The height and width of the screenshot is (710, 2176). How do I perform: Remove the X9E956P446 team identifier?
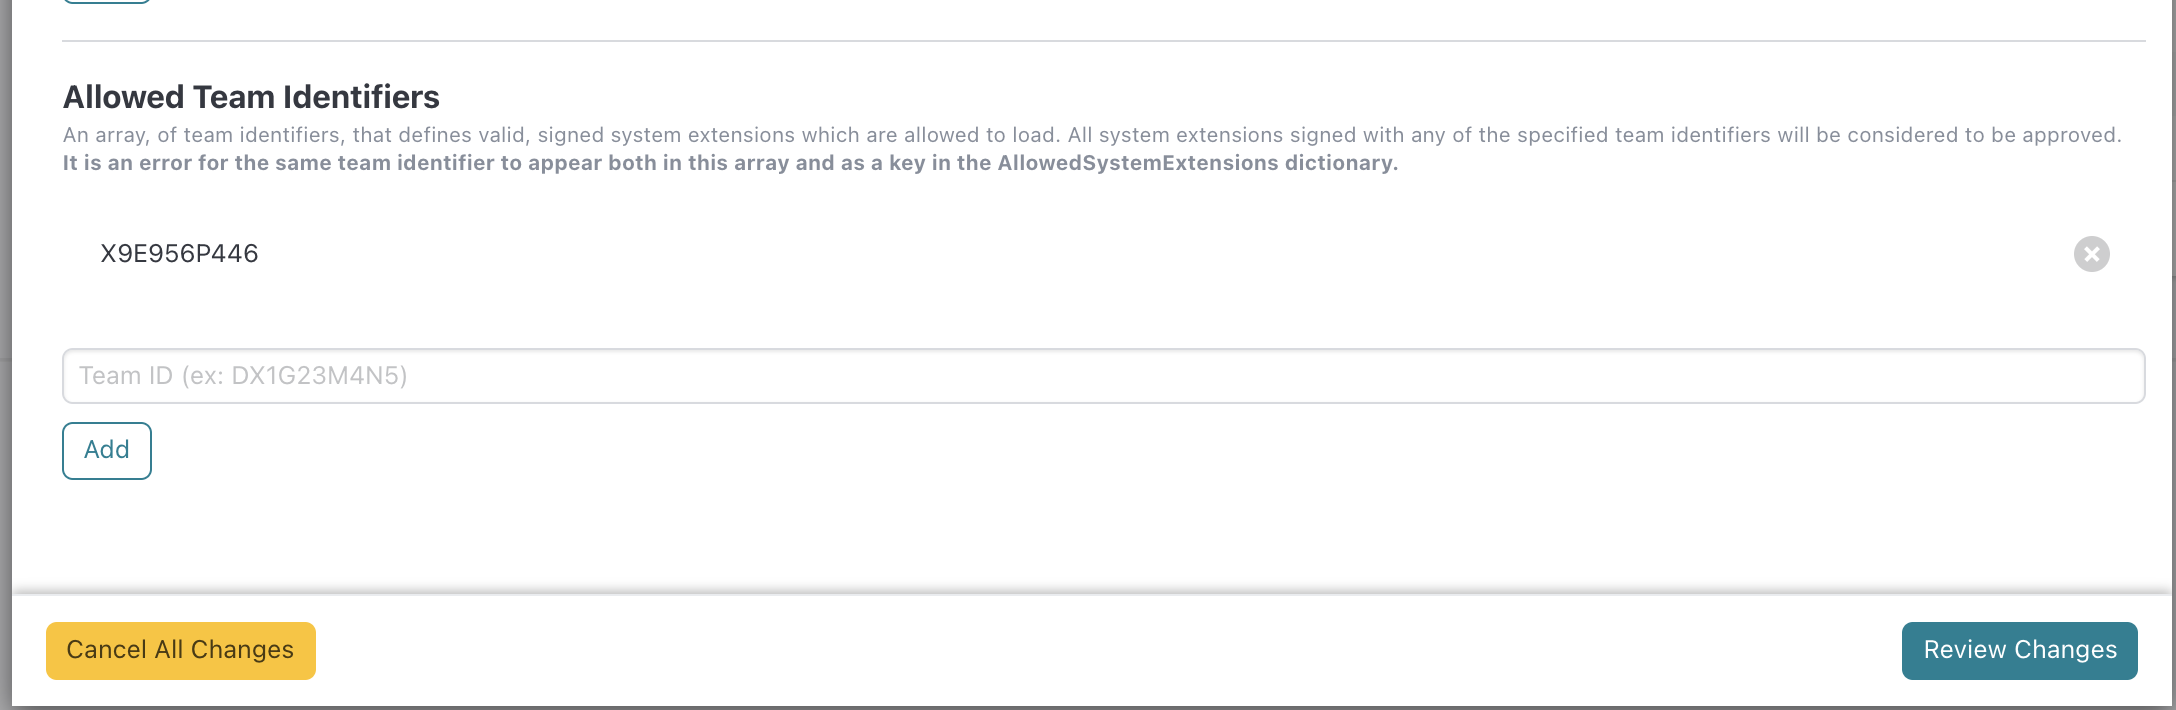2091,254
